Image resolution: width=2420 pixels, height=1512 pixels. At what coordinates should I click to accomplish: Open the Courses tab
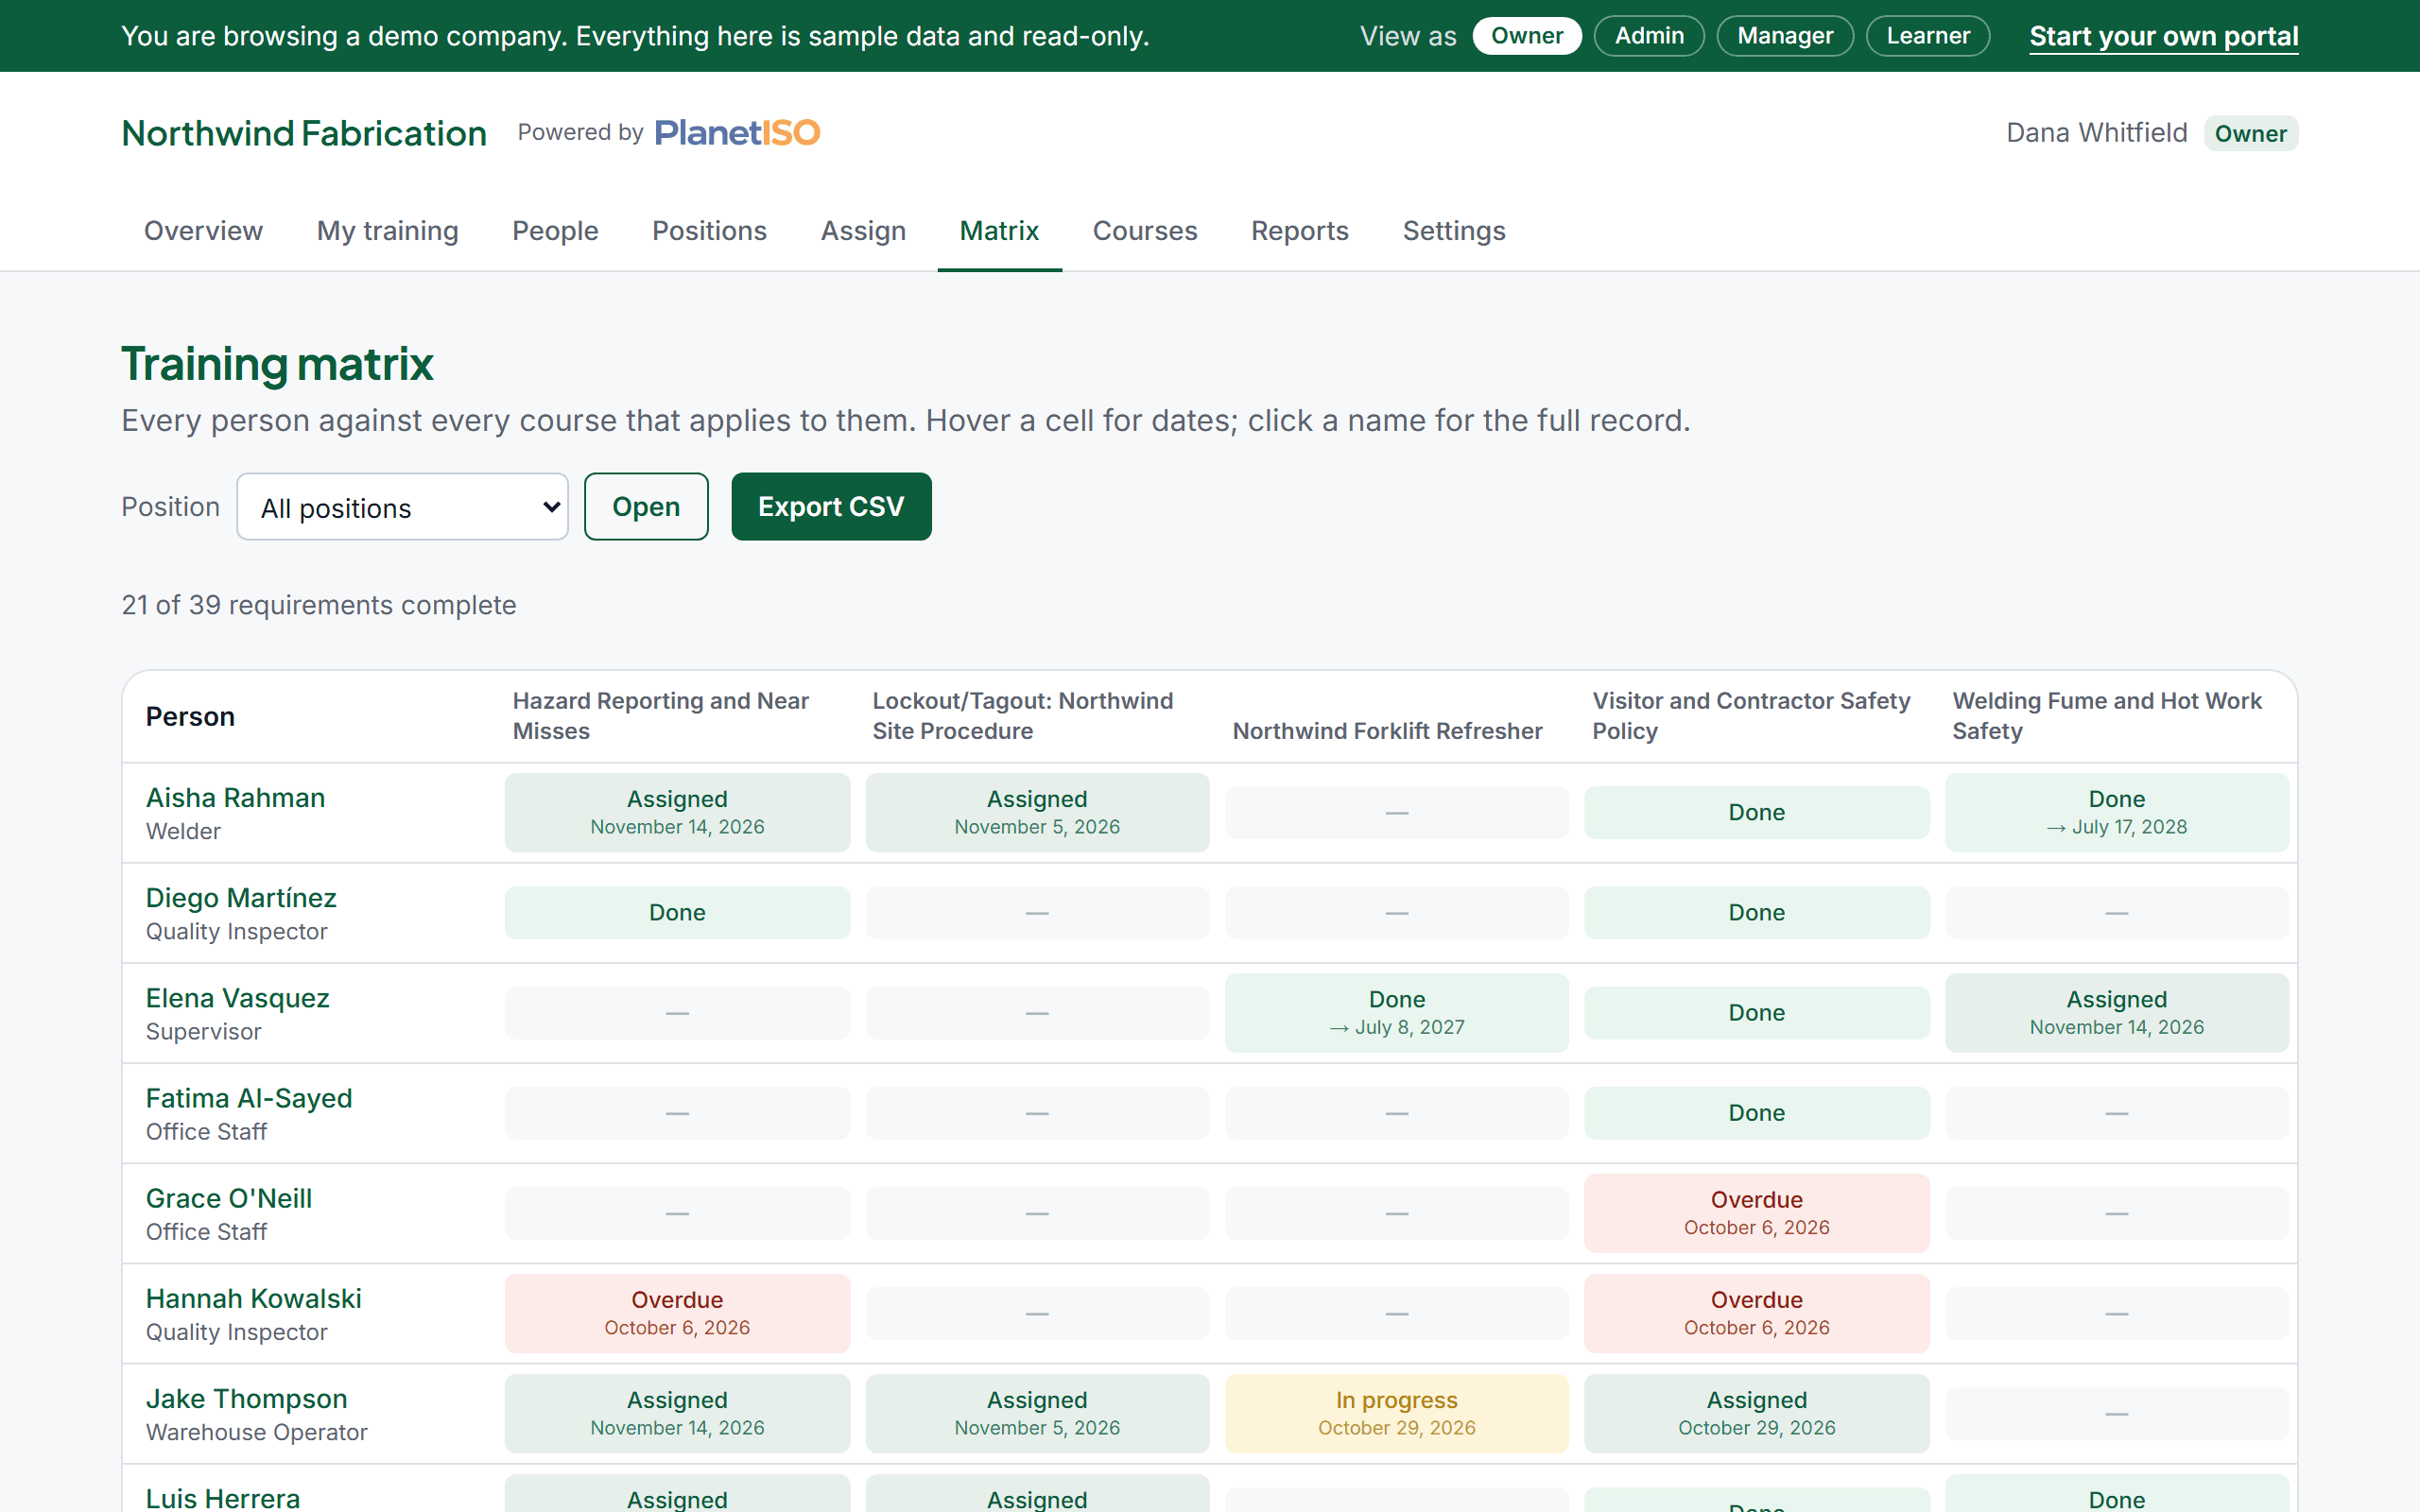tap(1144, 231)
